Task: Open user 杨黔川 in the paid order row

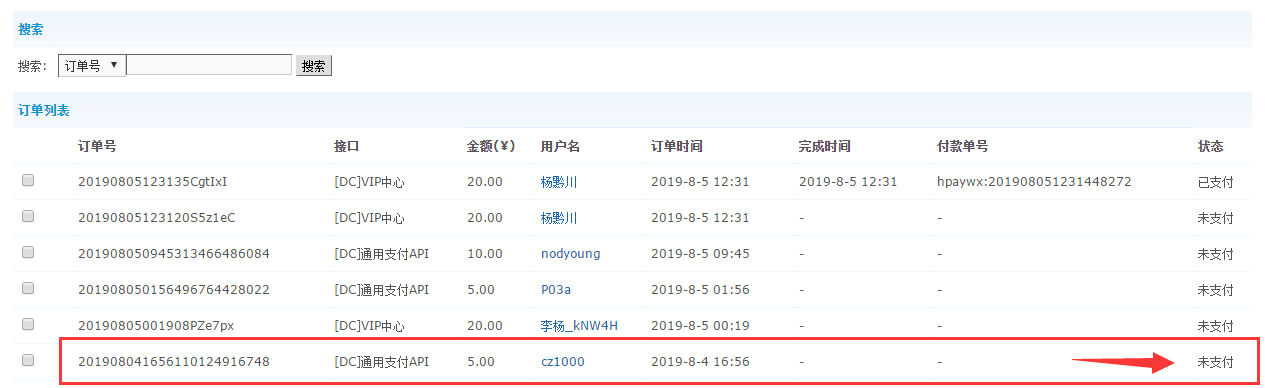Action: pos(559,182)
